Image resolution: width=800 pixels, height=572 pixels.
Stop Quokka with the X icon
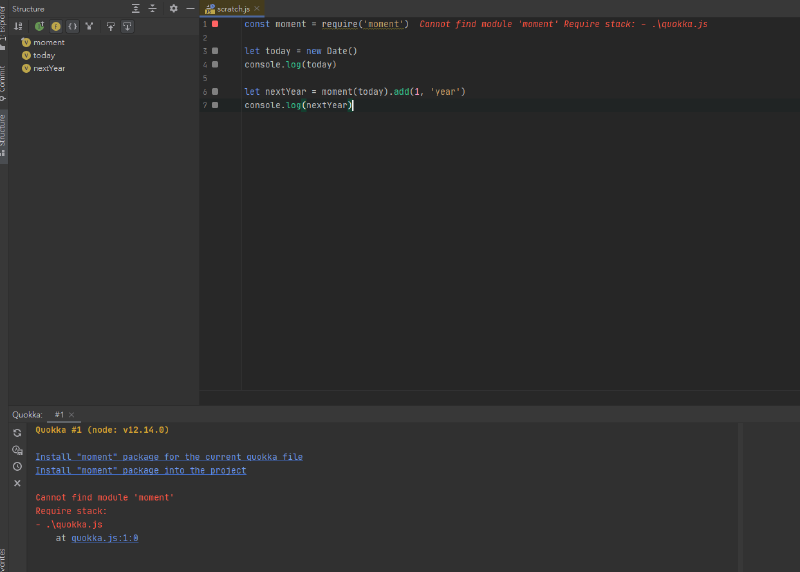click(x=17, y=483)
